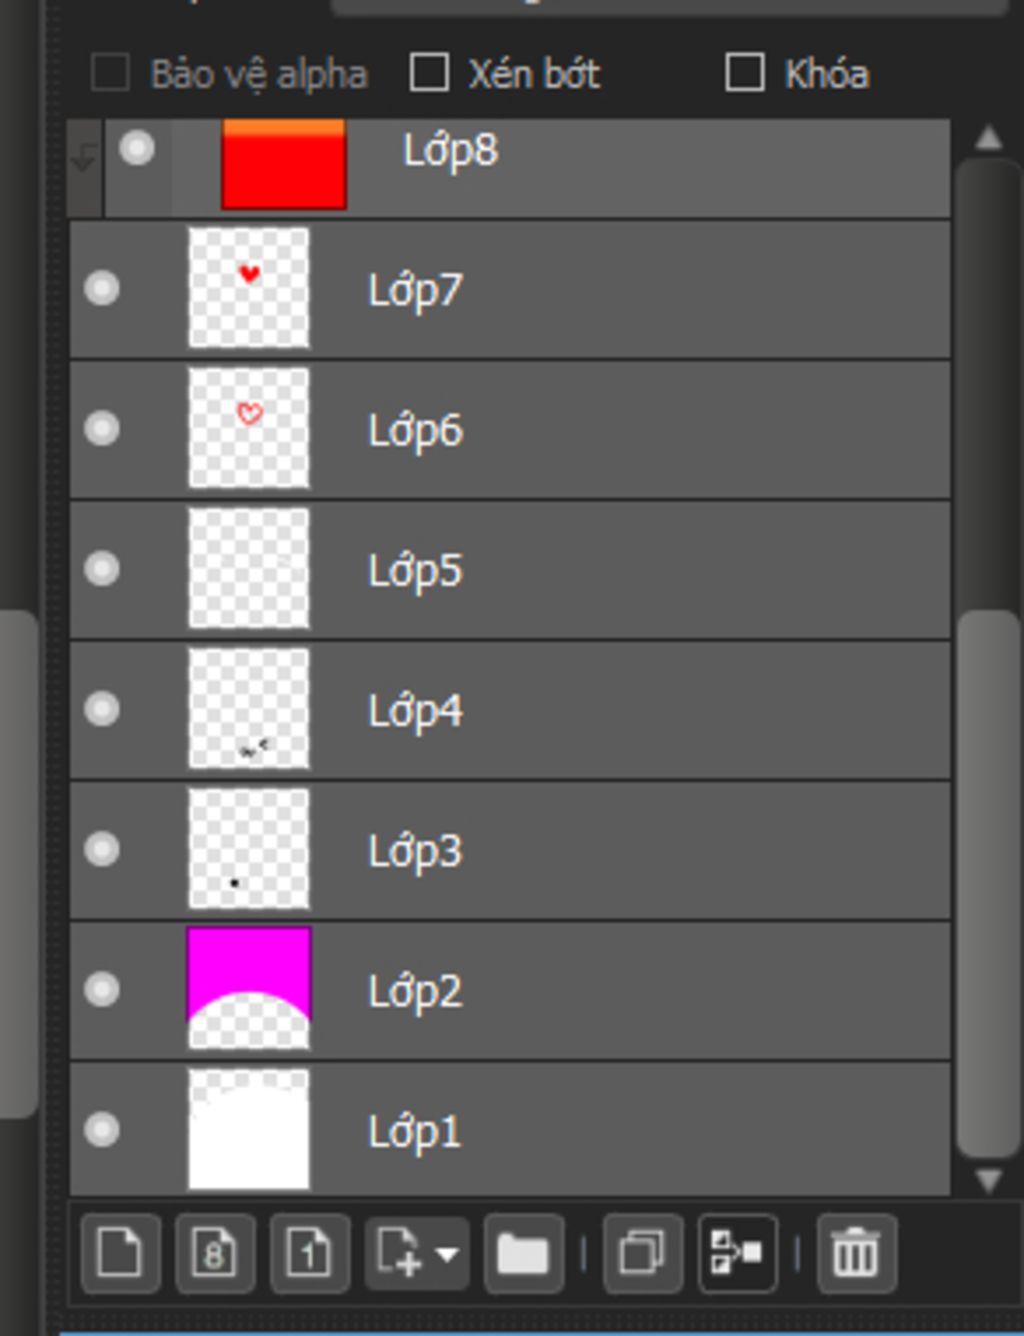Create a new layer folder
Image resolution: width=1024 pixels, height=1336 pixels.
(x=523, y=1253)
